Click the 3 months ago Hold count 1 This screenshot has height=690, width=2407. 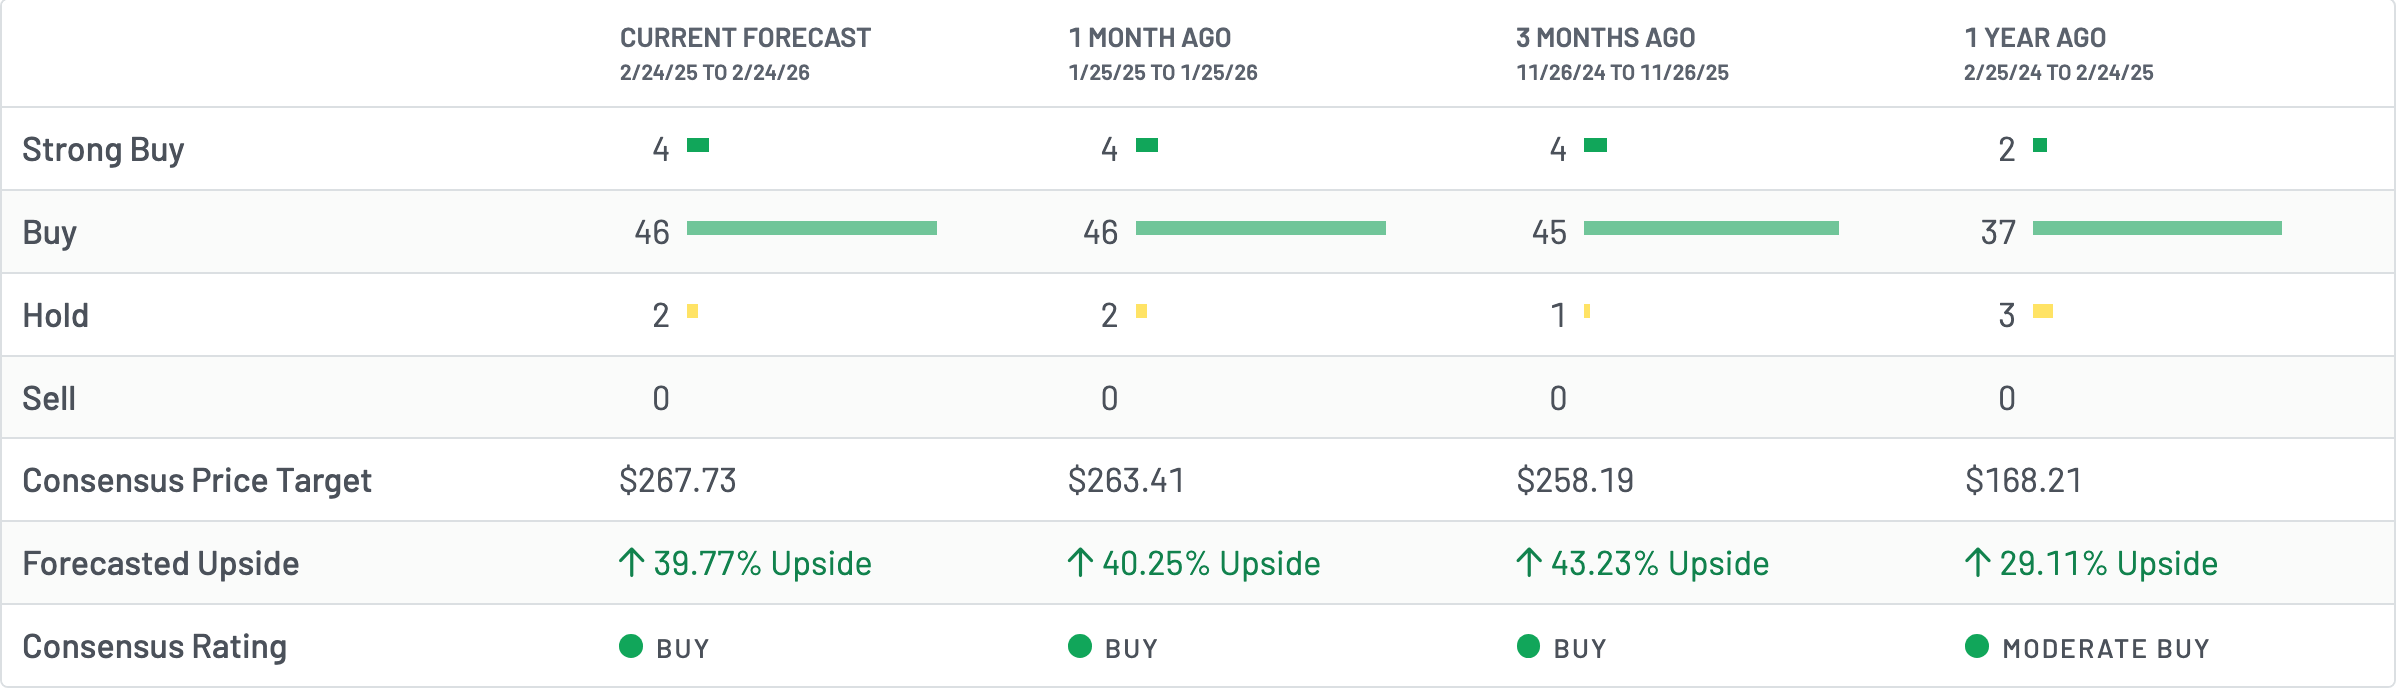[1558, 315]
